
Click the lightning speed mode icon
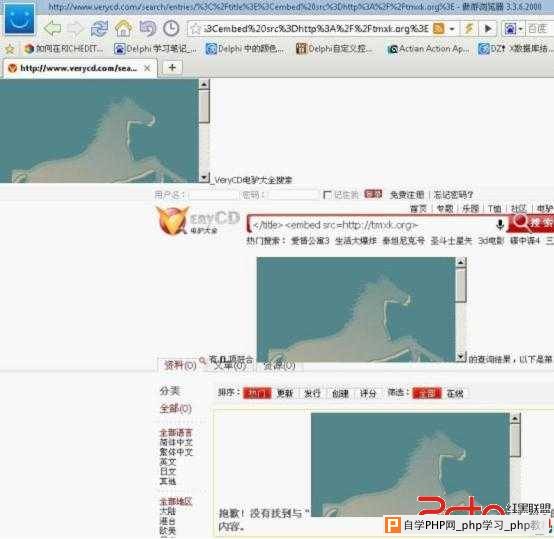coord(469,28)
